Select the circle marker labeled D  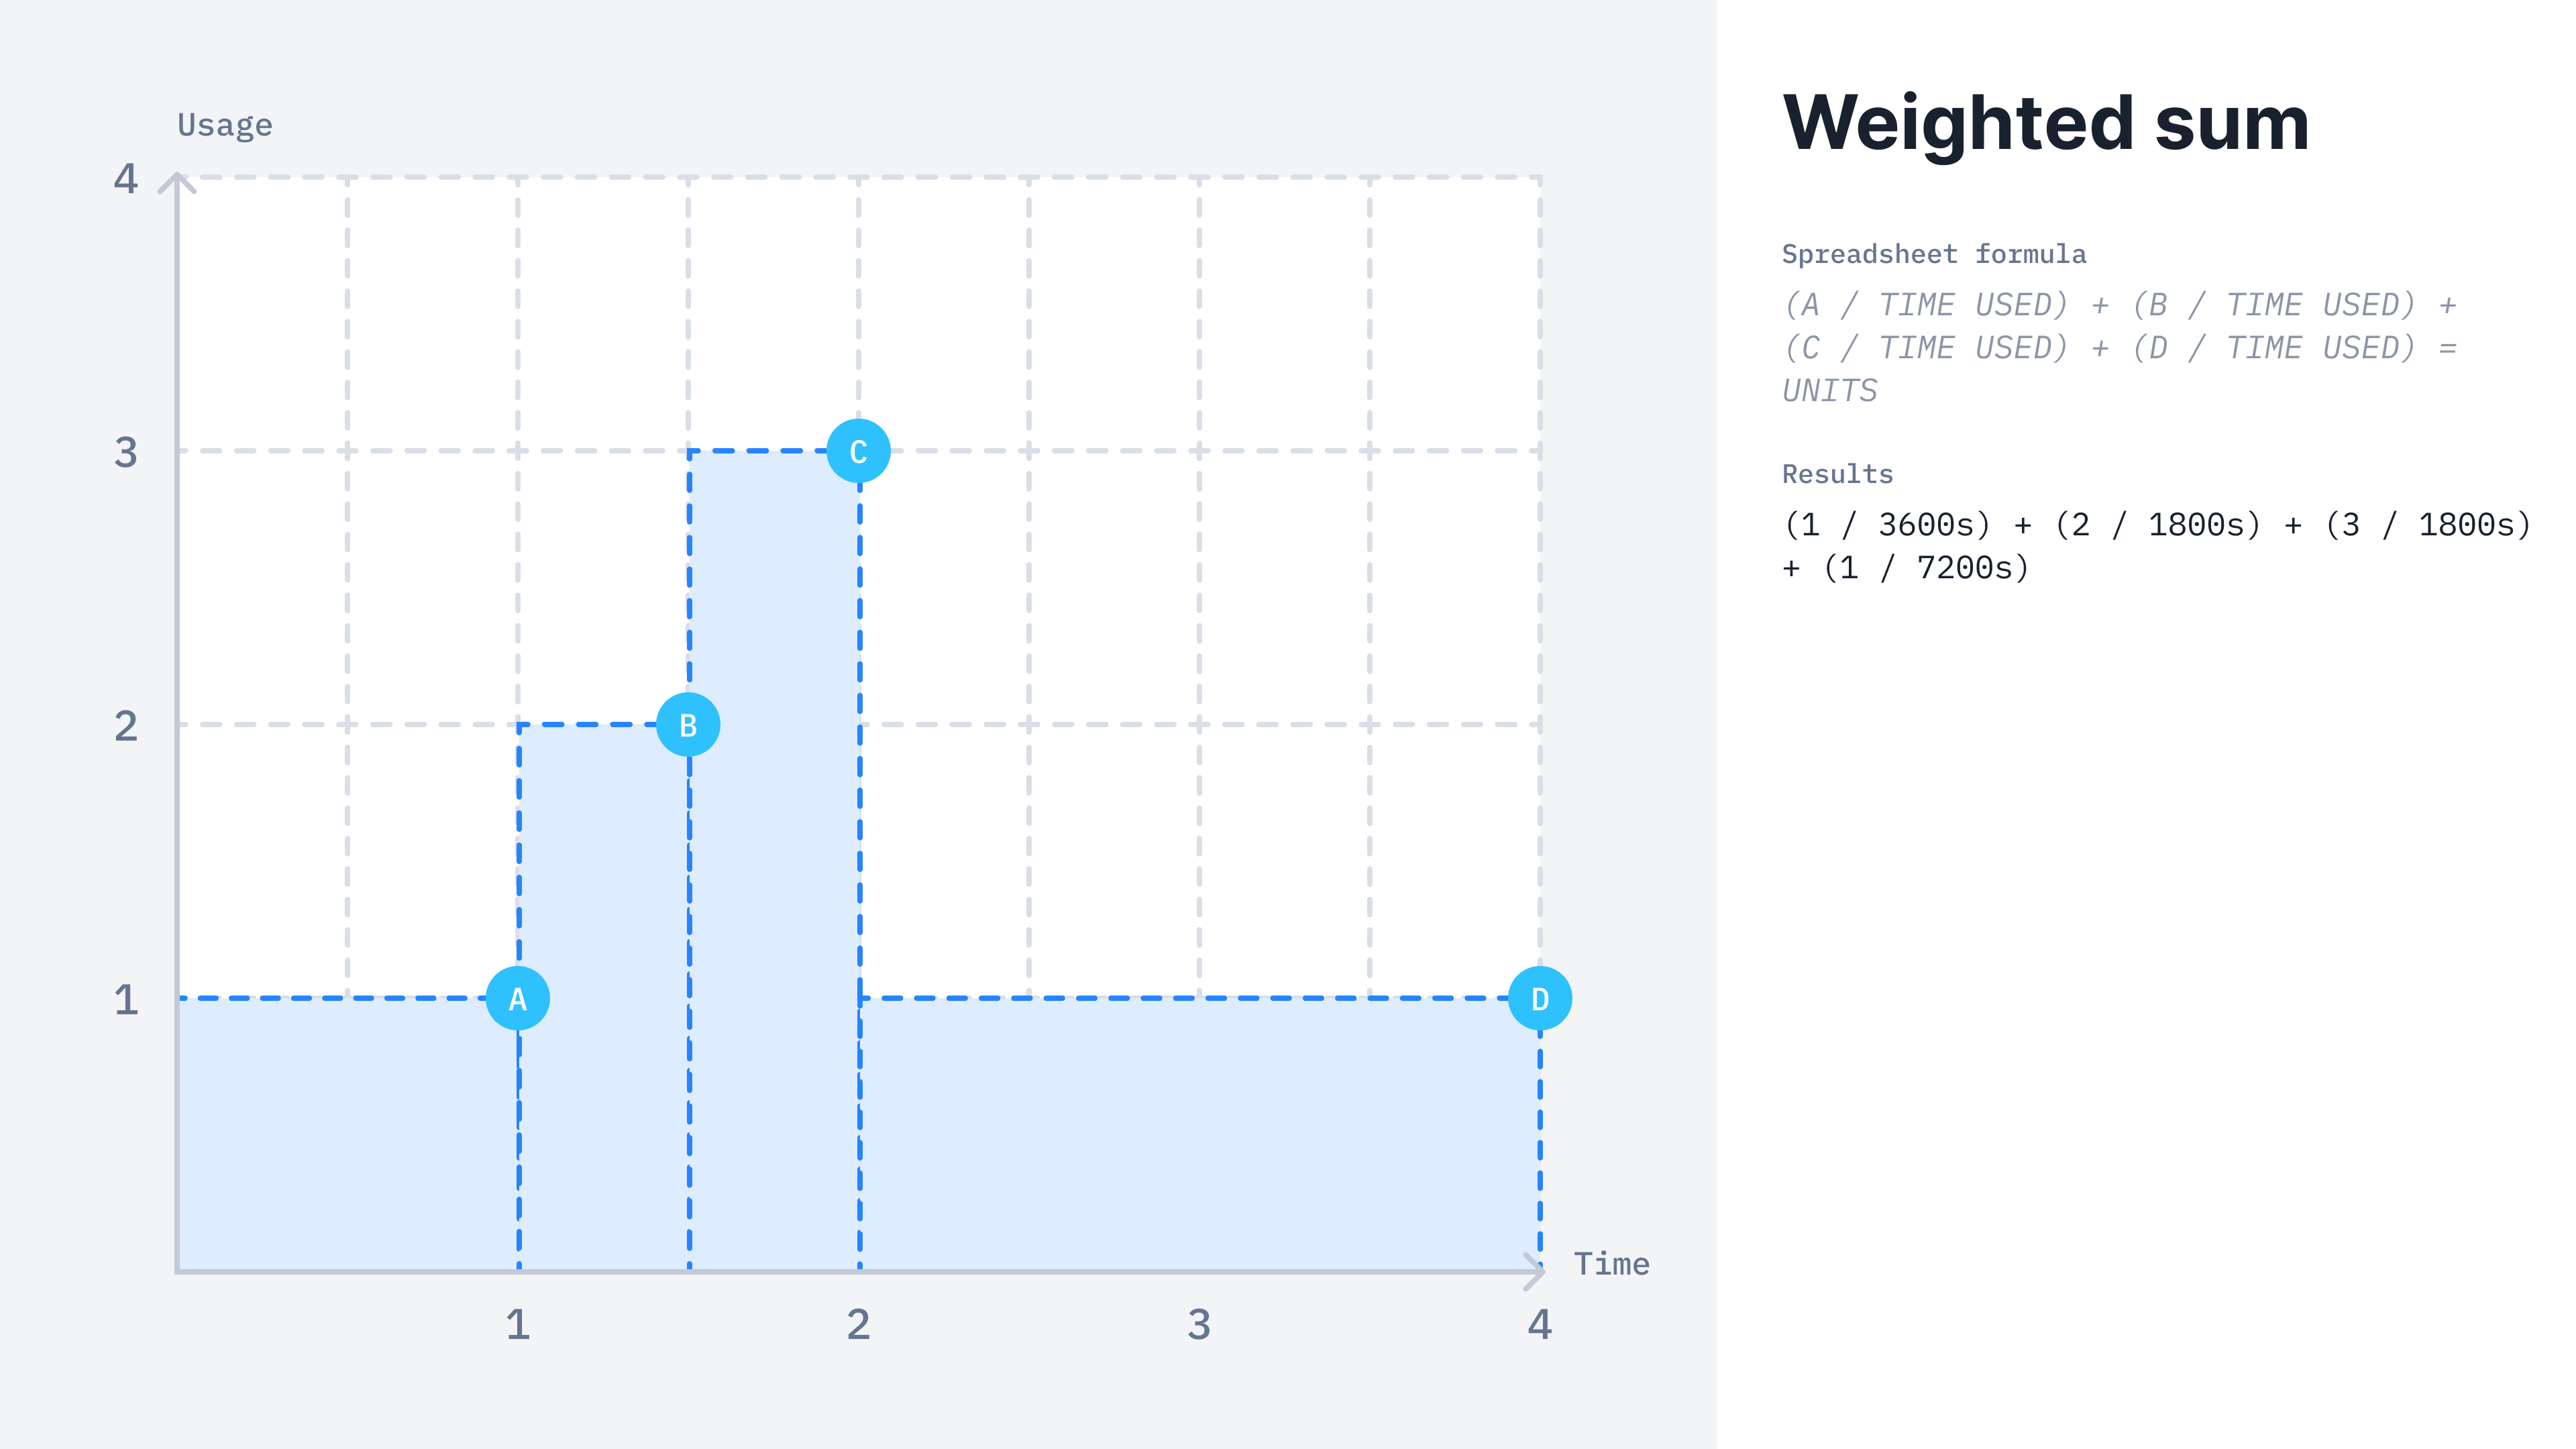[x=1540, y=998]
